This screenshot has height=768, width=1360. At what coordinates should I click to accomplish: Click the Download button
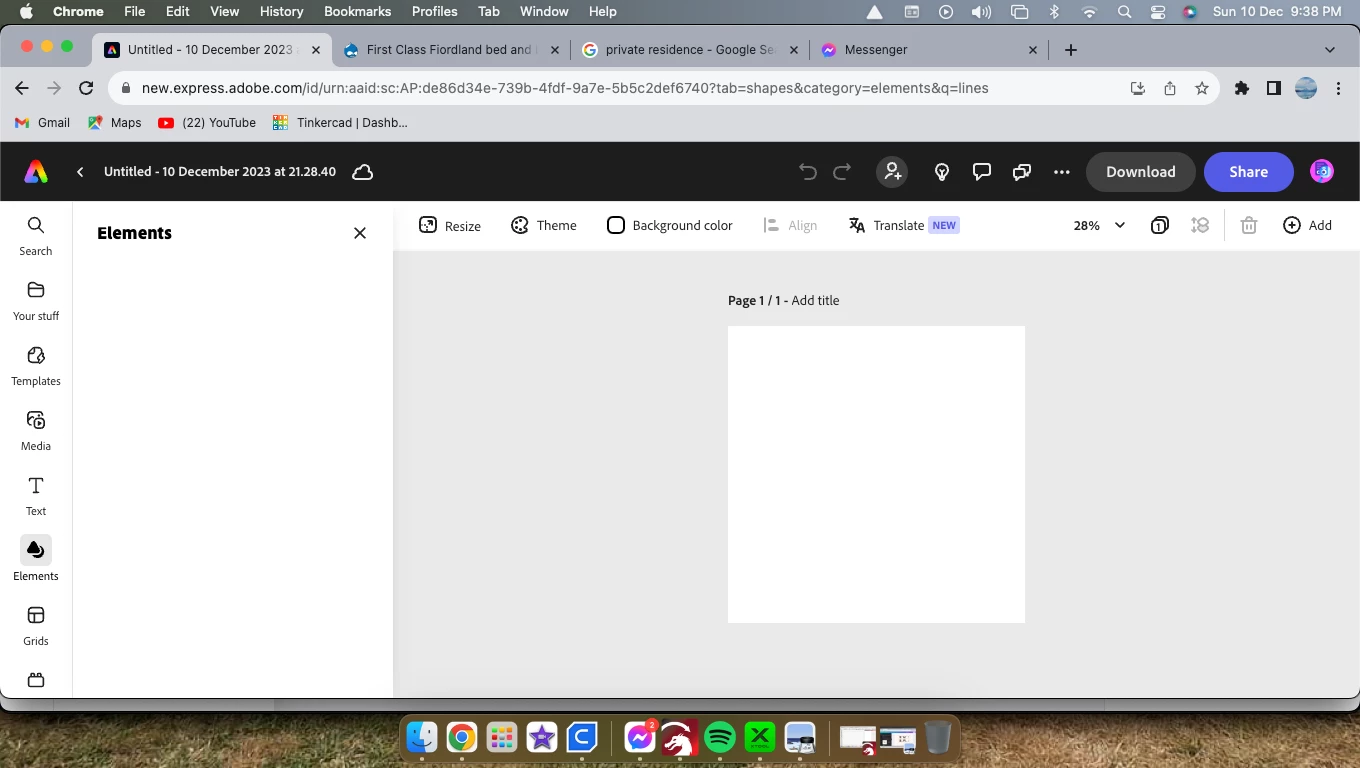click(1141, 172)
